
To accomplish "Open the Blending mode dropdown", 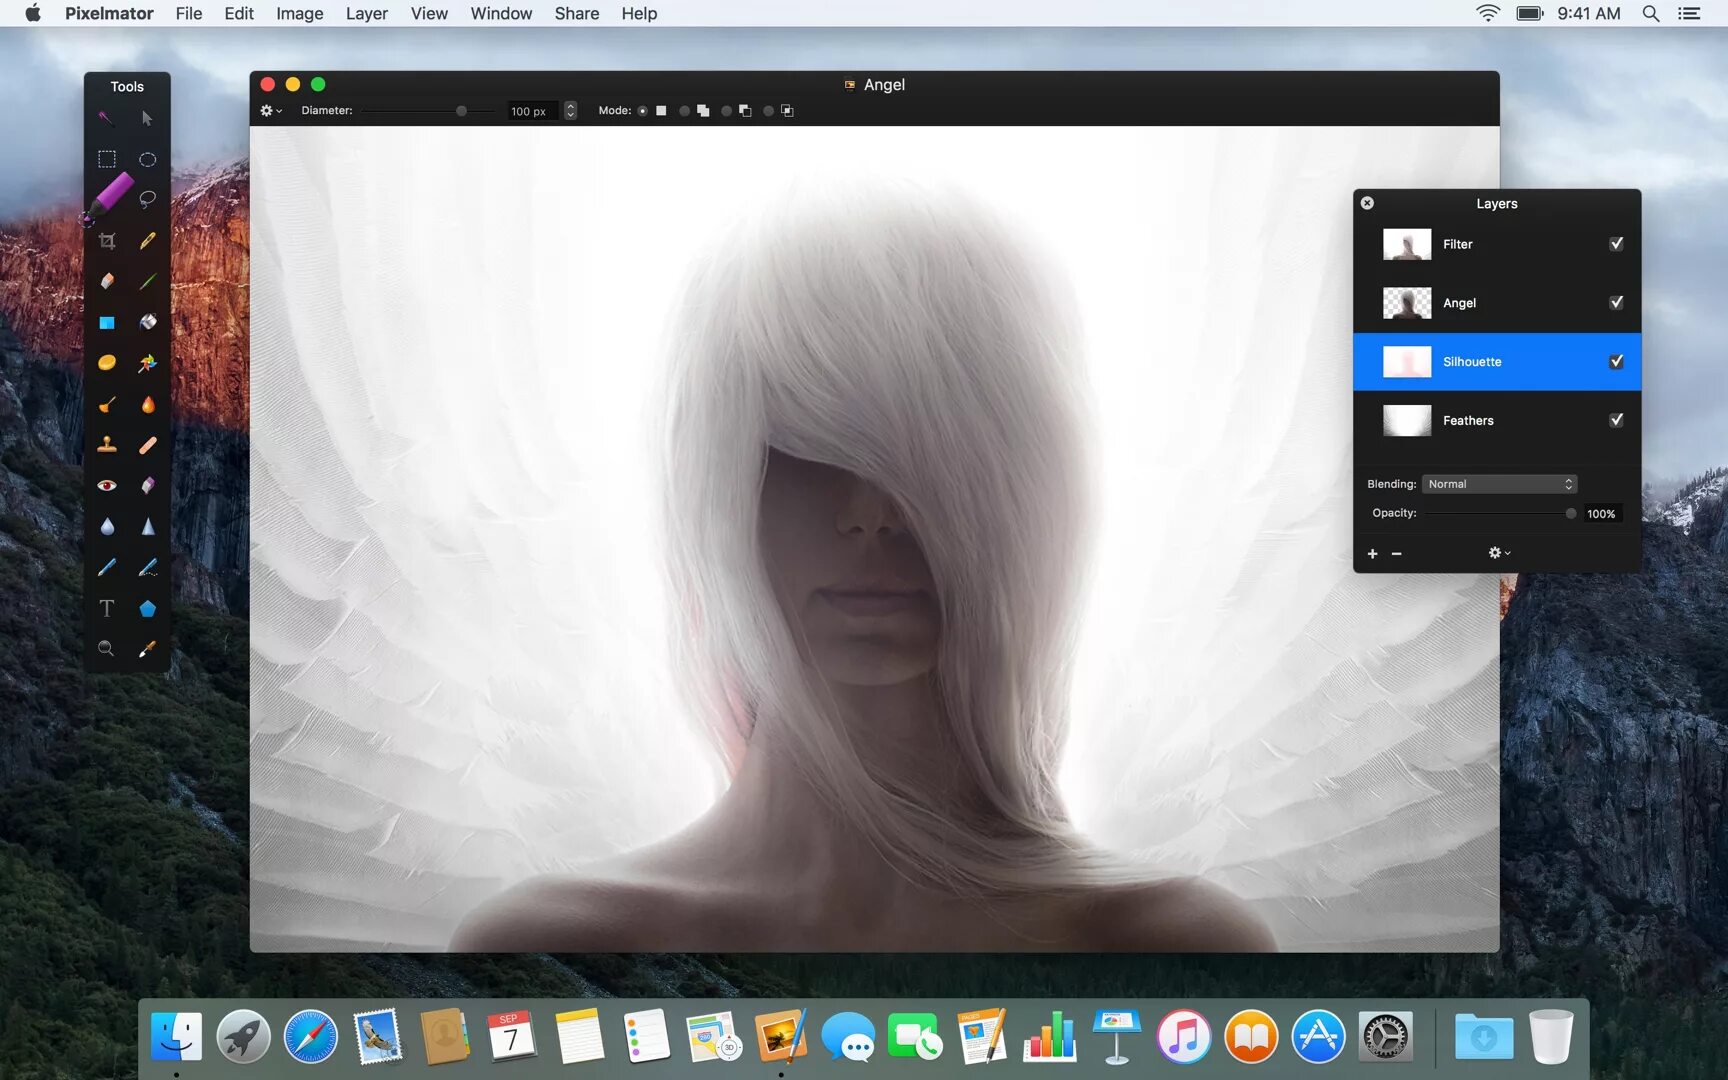I will coord(1499,484).
